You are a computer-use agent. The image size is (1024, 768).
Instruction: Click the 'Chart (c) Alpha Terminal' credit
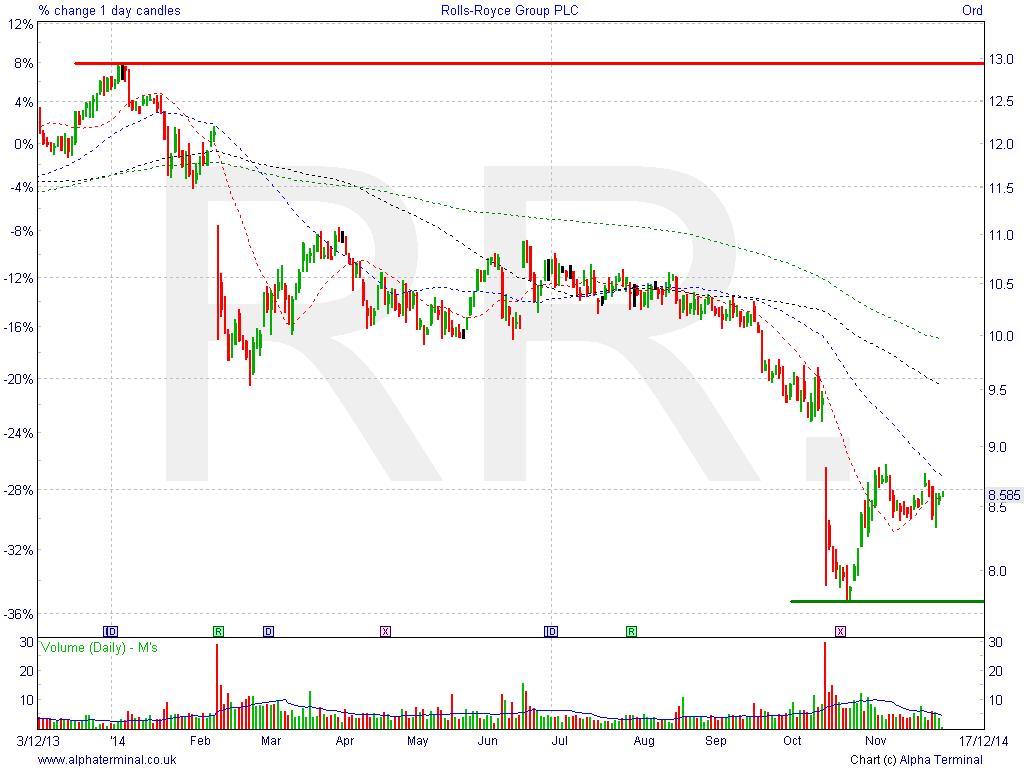(916, 760)
